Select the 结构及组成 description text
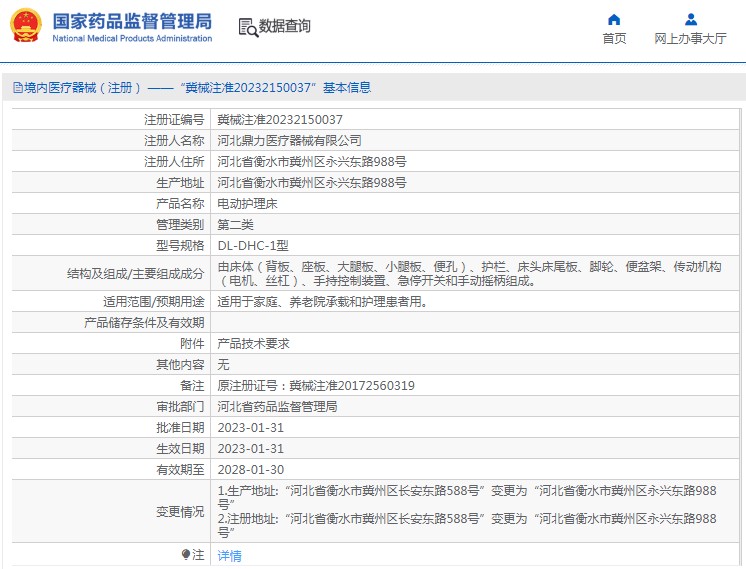This screenshot has height=569, width=746. click(470, 274)
